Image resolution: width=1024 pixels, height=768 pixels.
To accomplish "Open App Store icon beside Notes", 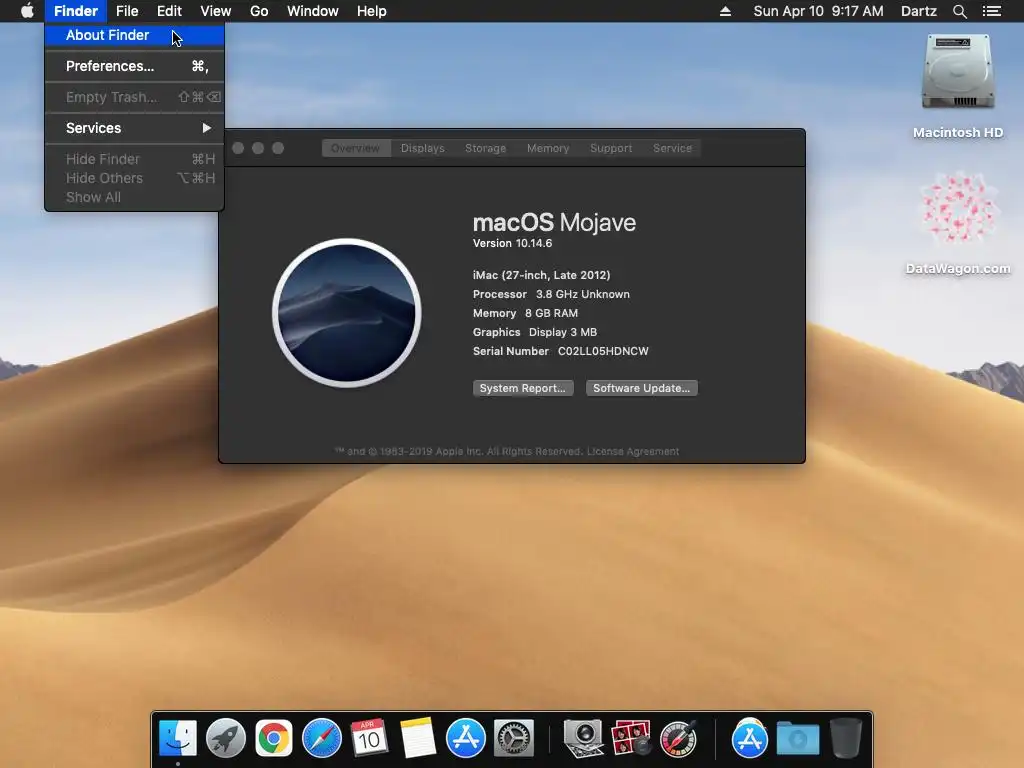I will pyautogui.click(x=466, y=738).
